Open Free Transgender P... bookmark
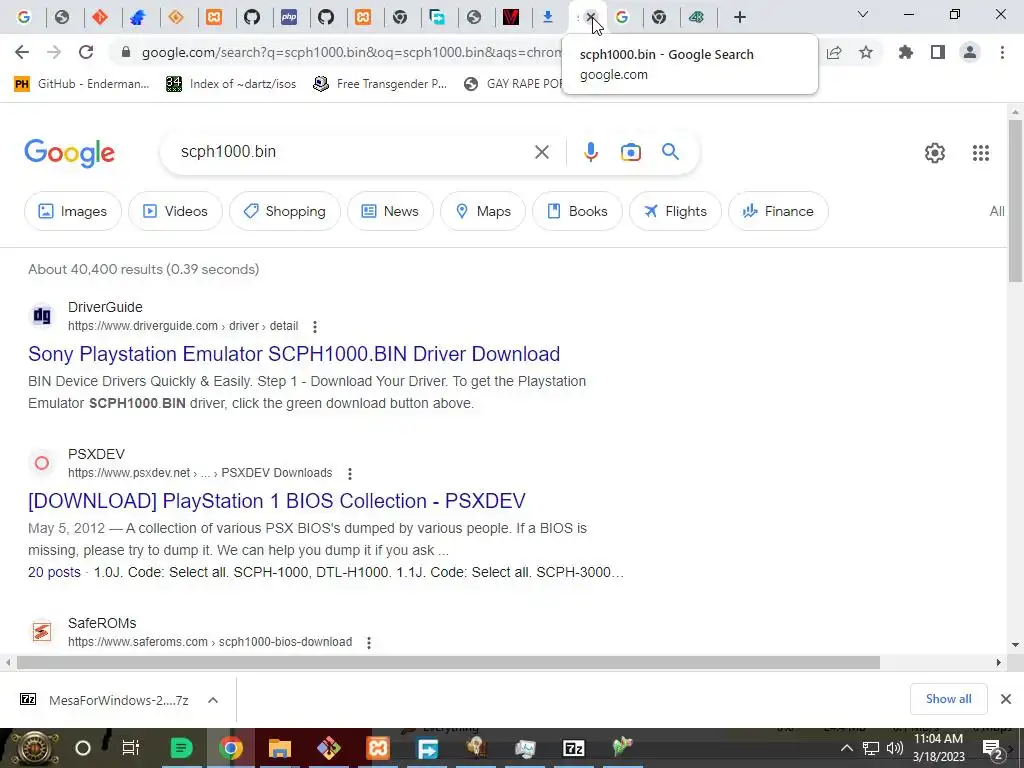Screen dimensions: 1024x768 pyautogui.click(x=380, y=84)
